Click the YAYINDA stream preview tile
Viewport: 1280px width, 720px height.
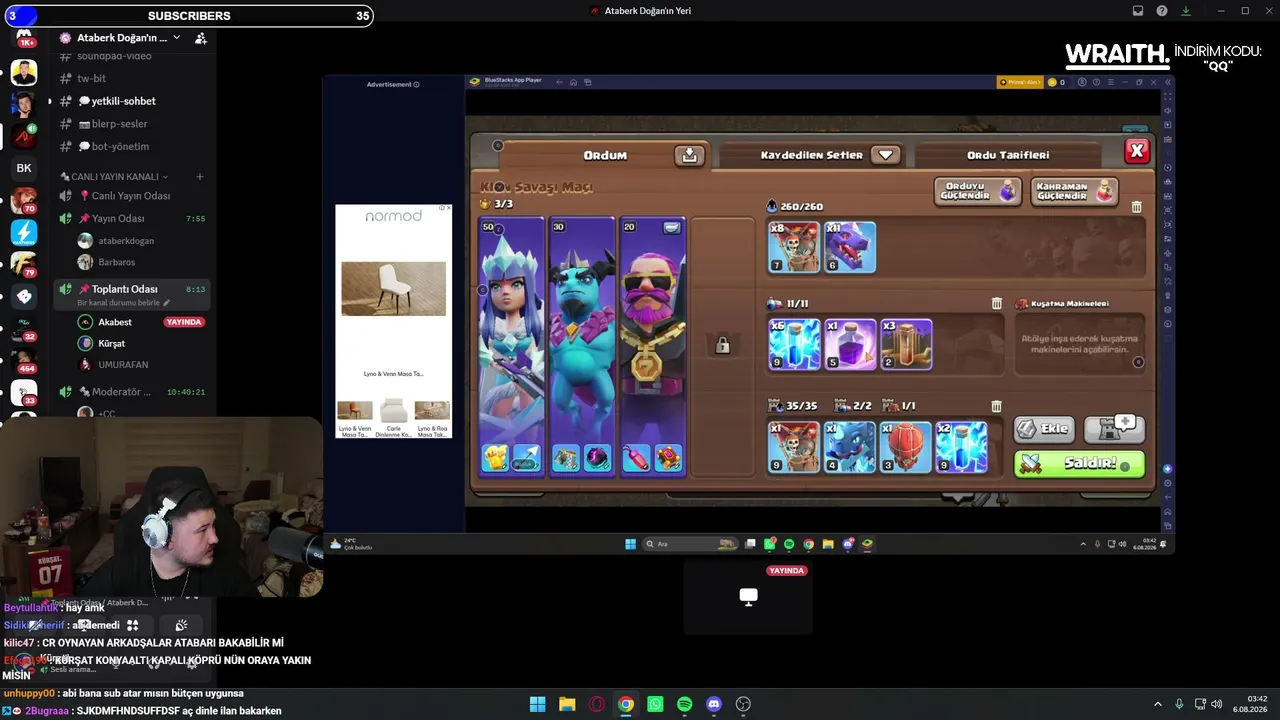[x=748, y=596]
